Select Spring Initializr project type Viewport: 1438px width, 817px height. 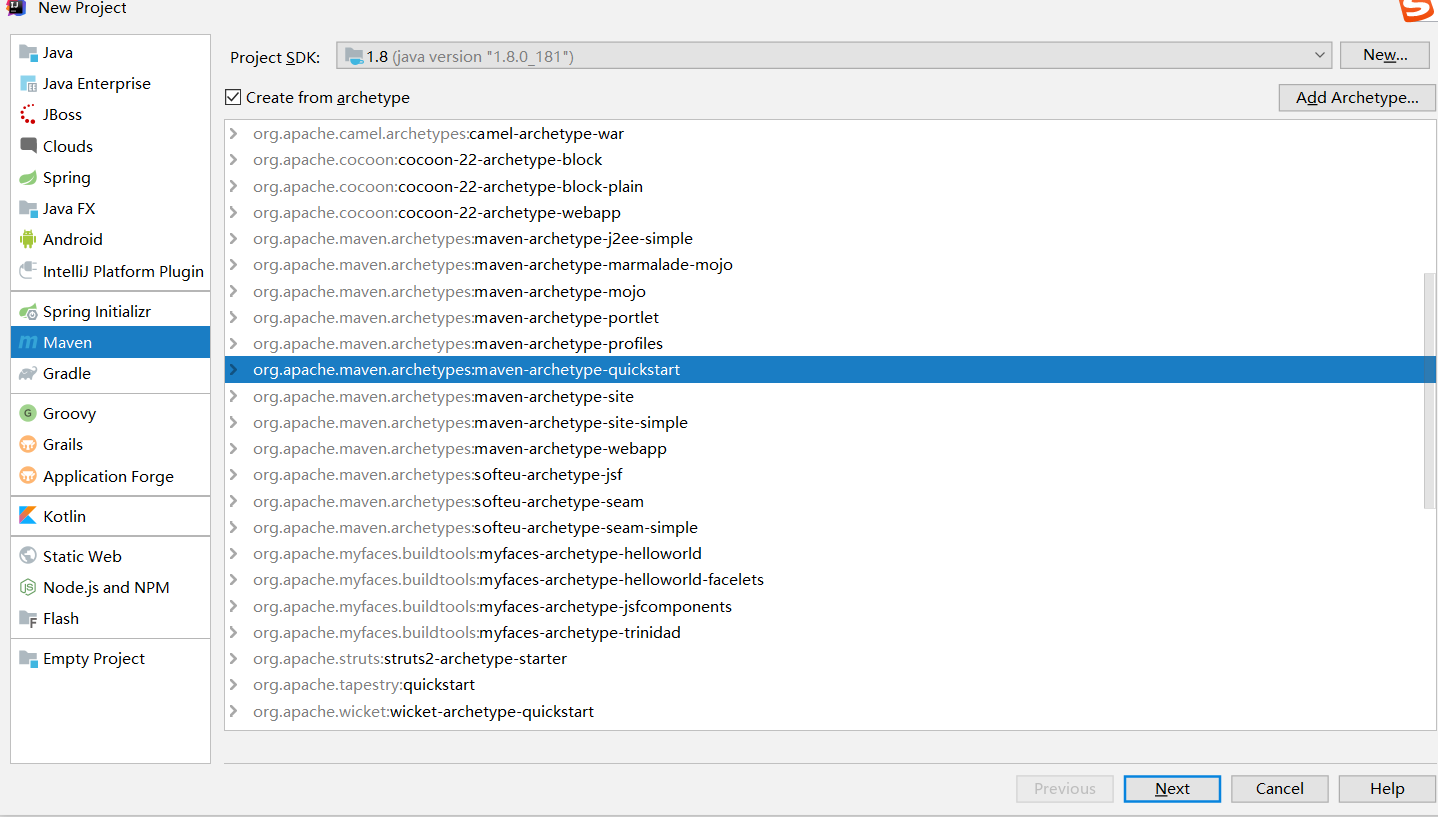[x=110, y=312]
